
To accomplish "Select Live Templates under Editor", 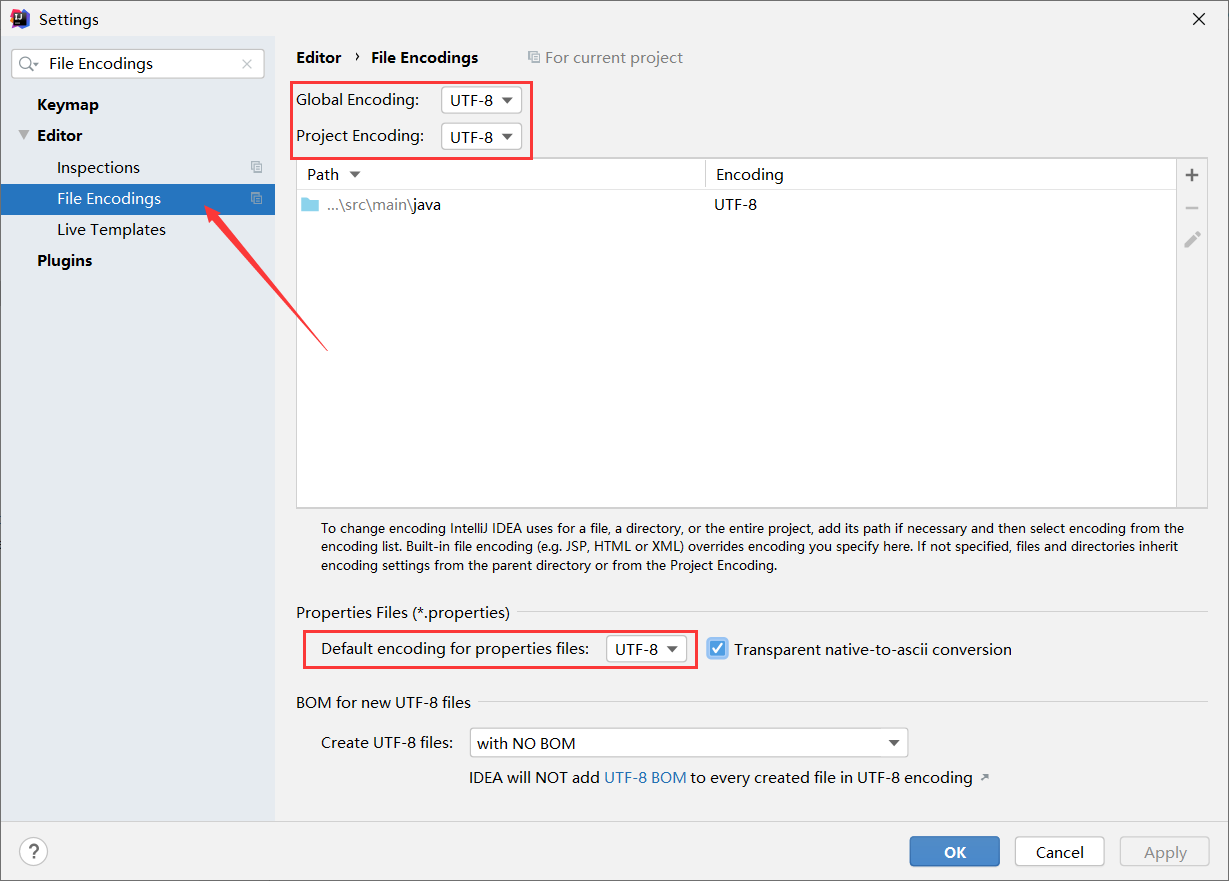I will click(x=111, y=229).
